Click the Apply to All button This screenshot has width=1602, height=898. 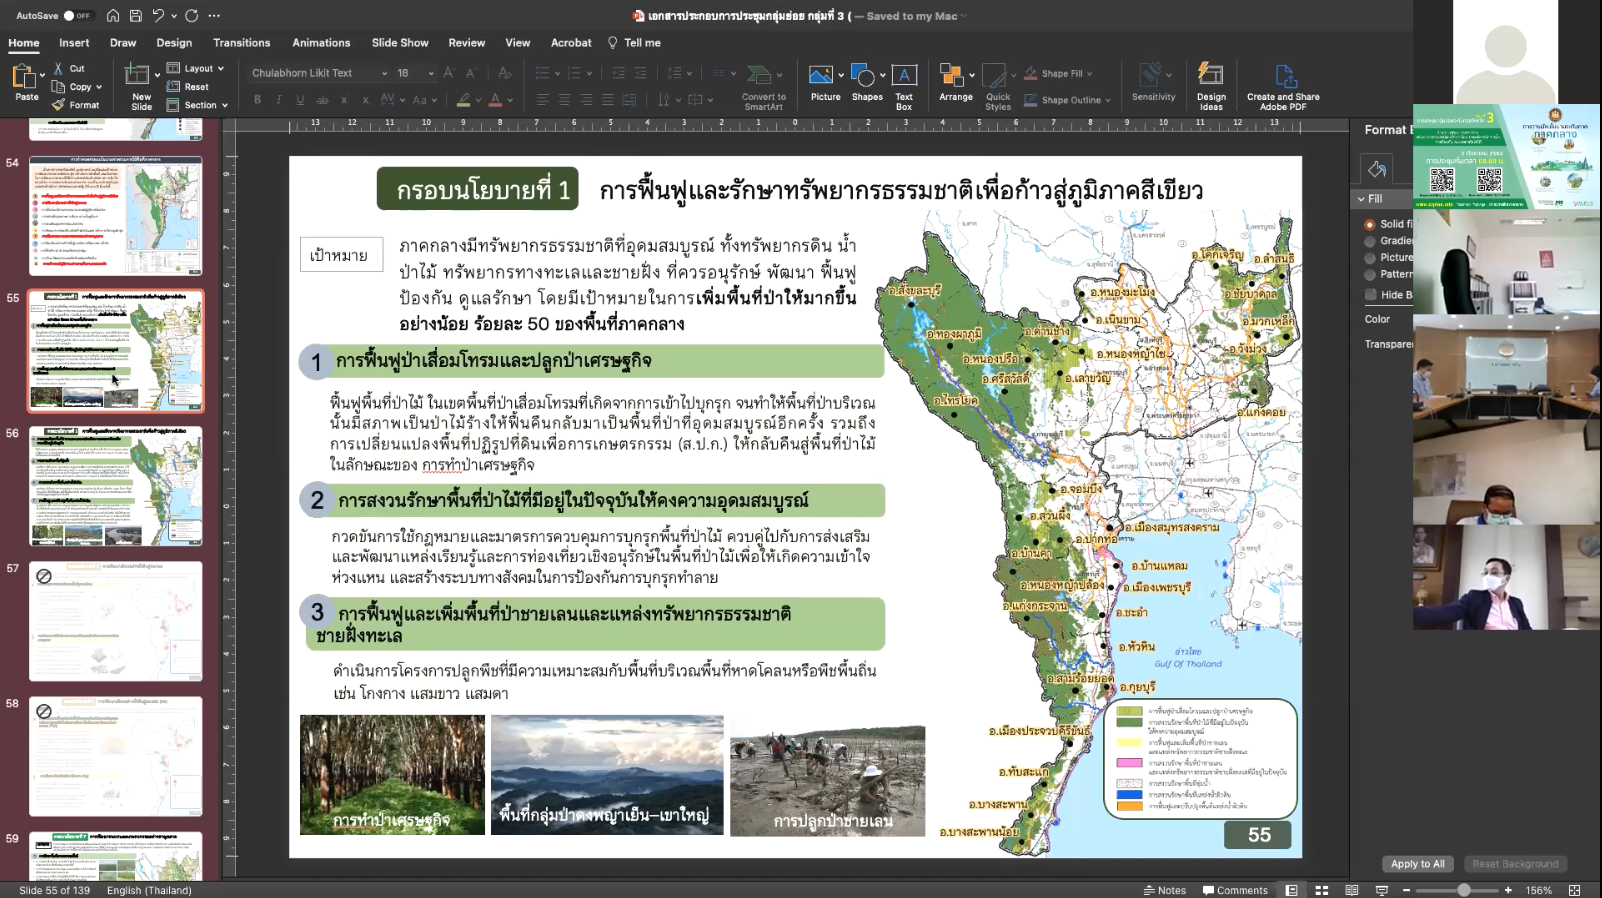[1417, 864]
